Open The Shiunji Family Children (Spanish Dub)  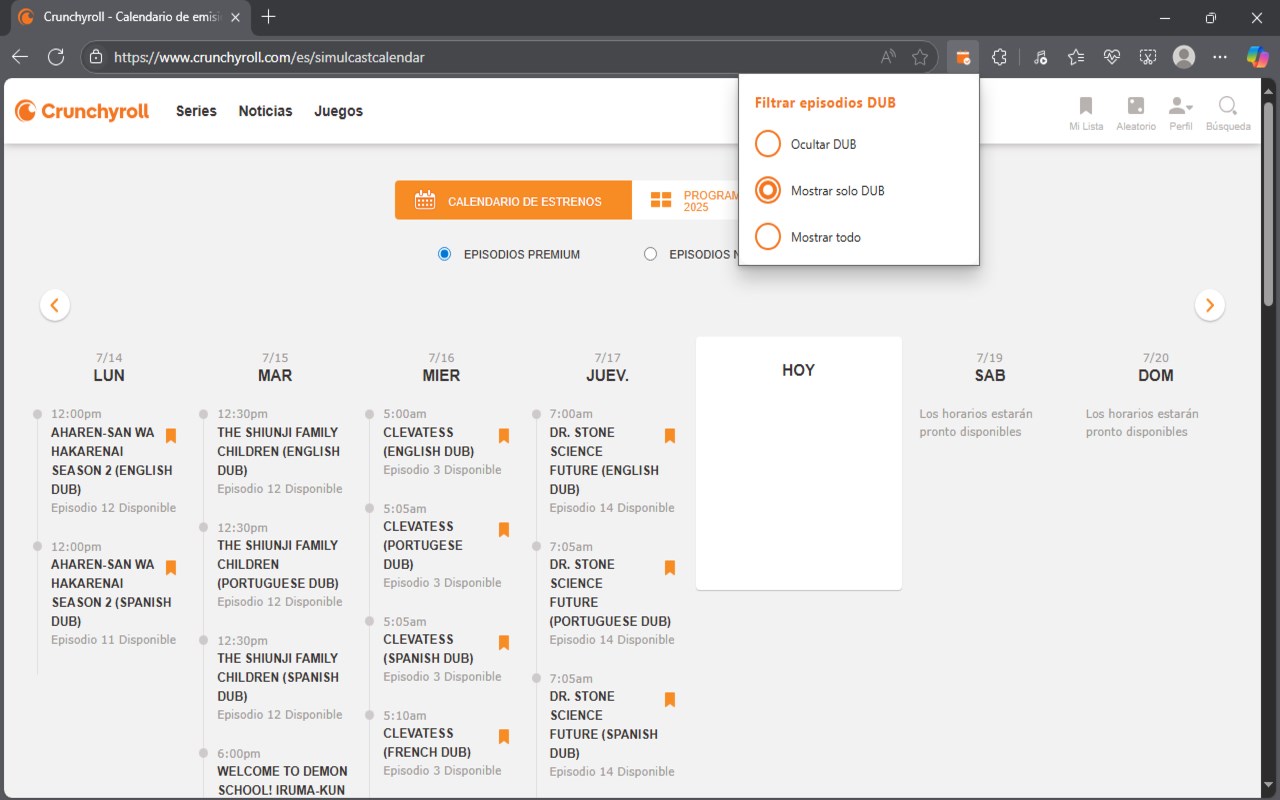pyautogui.click(x=279, y=677)
